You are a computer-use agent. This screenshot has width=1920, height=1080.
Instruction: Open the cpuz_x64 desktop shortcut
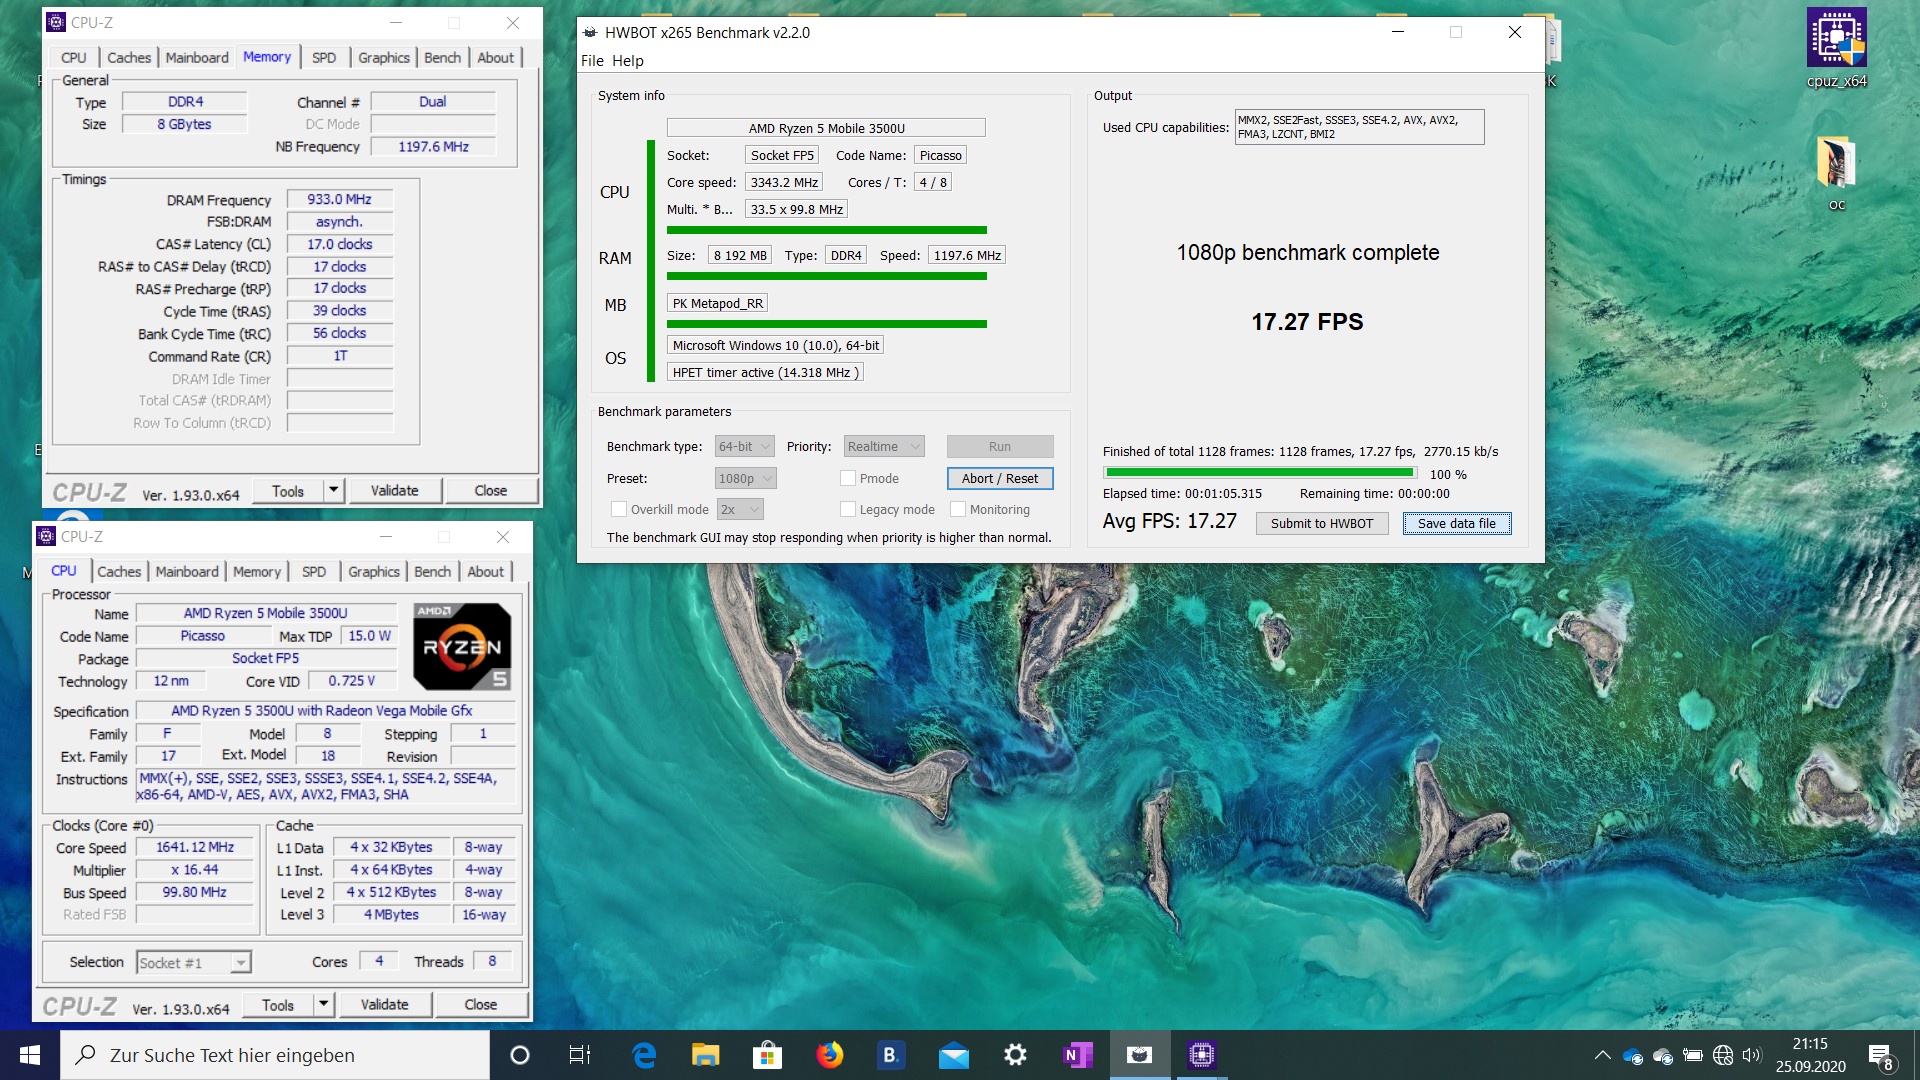click(1836, 47)
